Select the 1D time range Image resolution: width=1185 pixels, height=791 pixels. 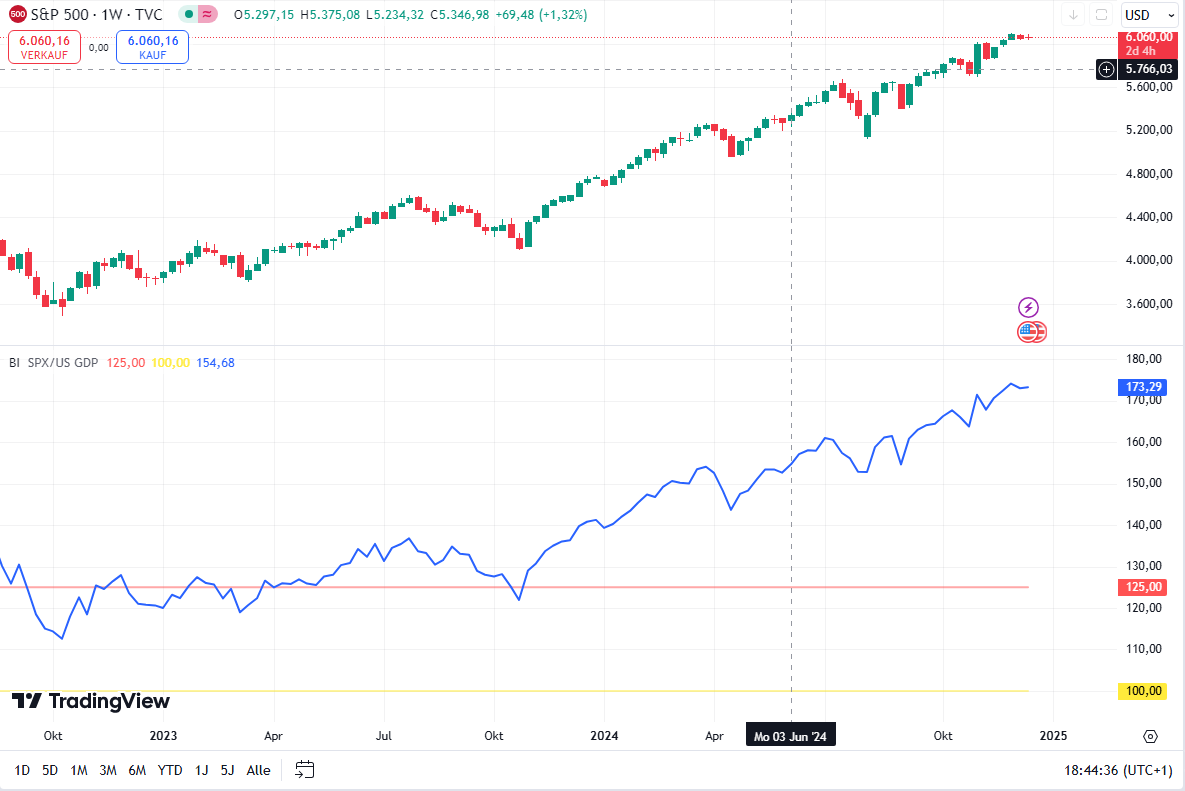[22, 770]
